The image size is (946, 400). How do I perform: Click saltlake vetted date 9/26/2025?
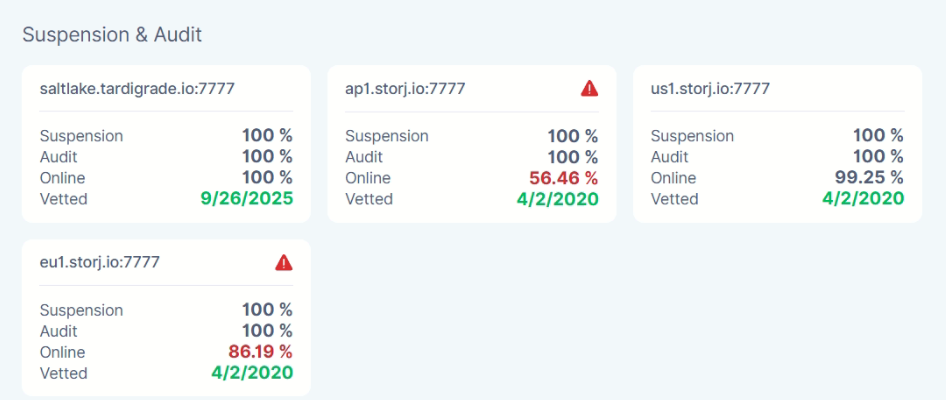[247, 199]
